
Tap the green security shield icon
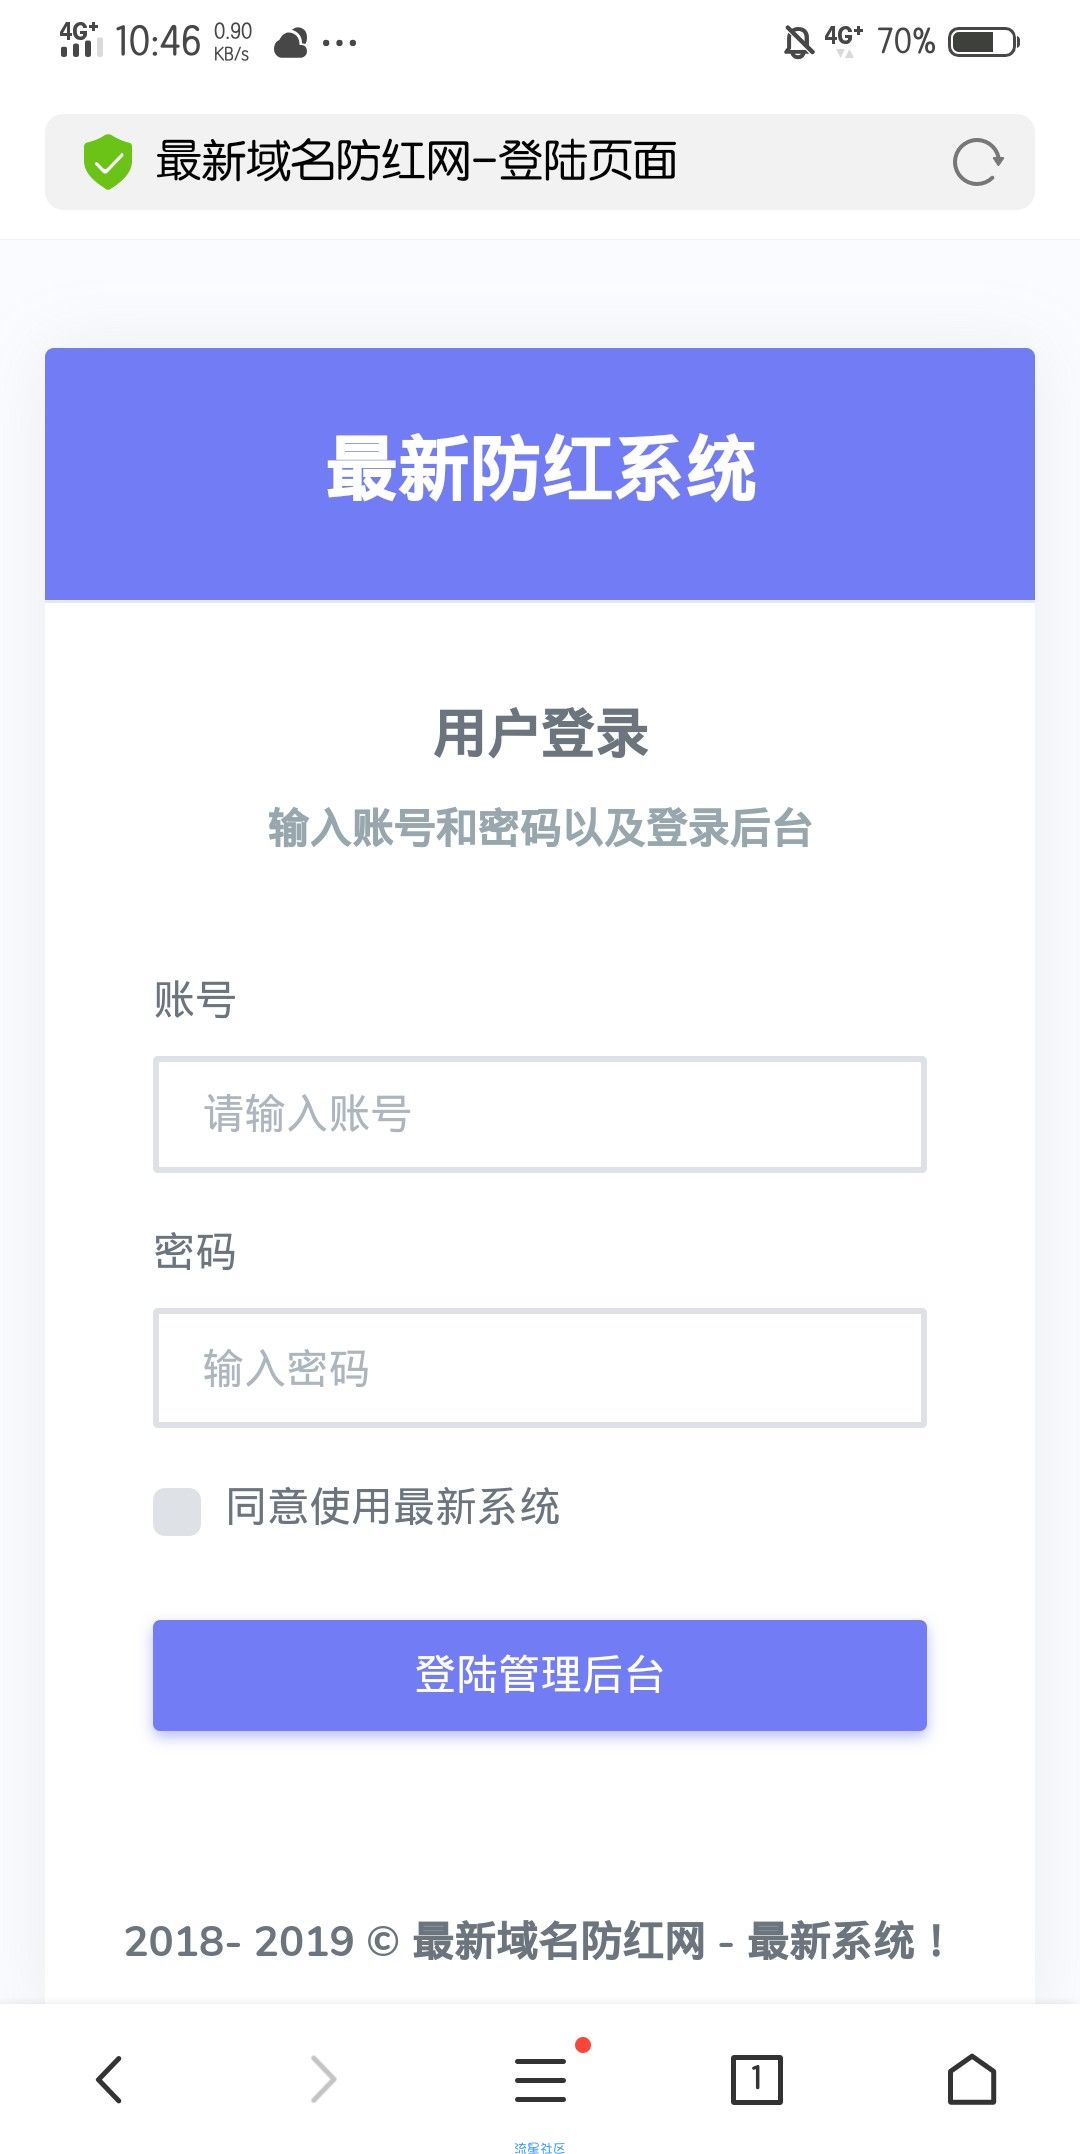[108, 161]
